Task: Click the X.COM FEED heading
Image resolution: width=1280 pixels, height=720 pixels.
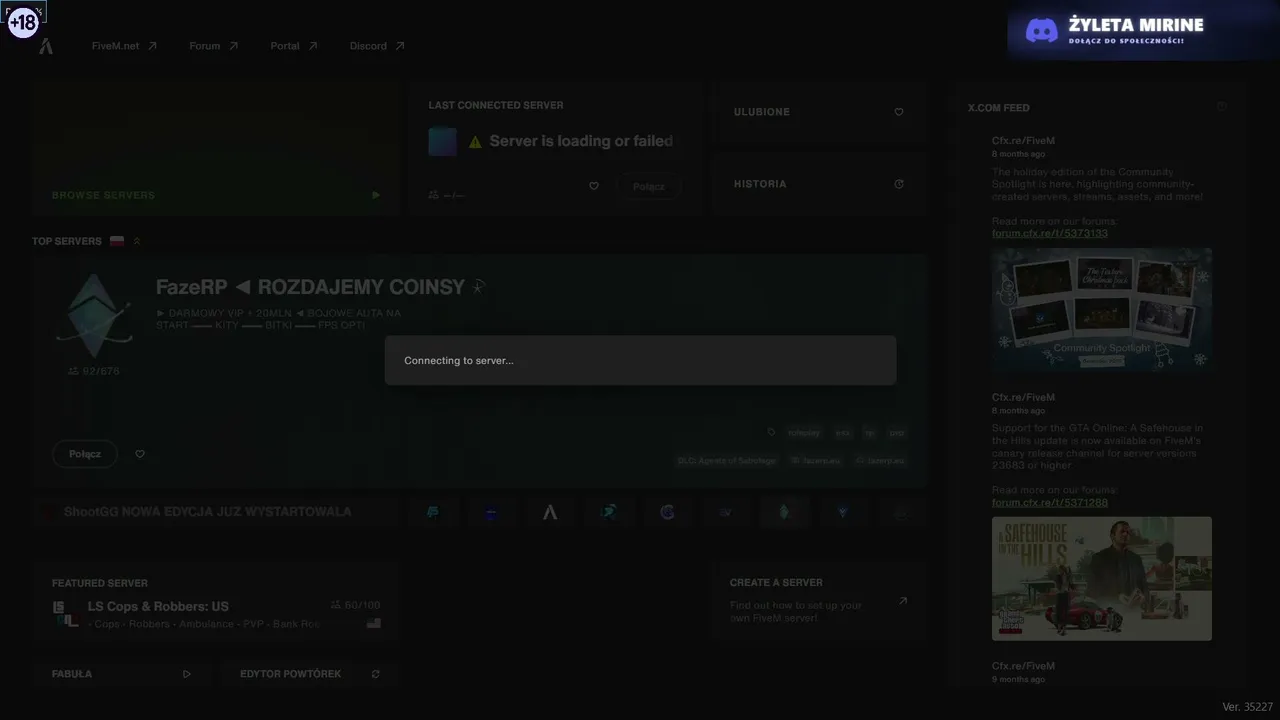Action: point(999,108)
